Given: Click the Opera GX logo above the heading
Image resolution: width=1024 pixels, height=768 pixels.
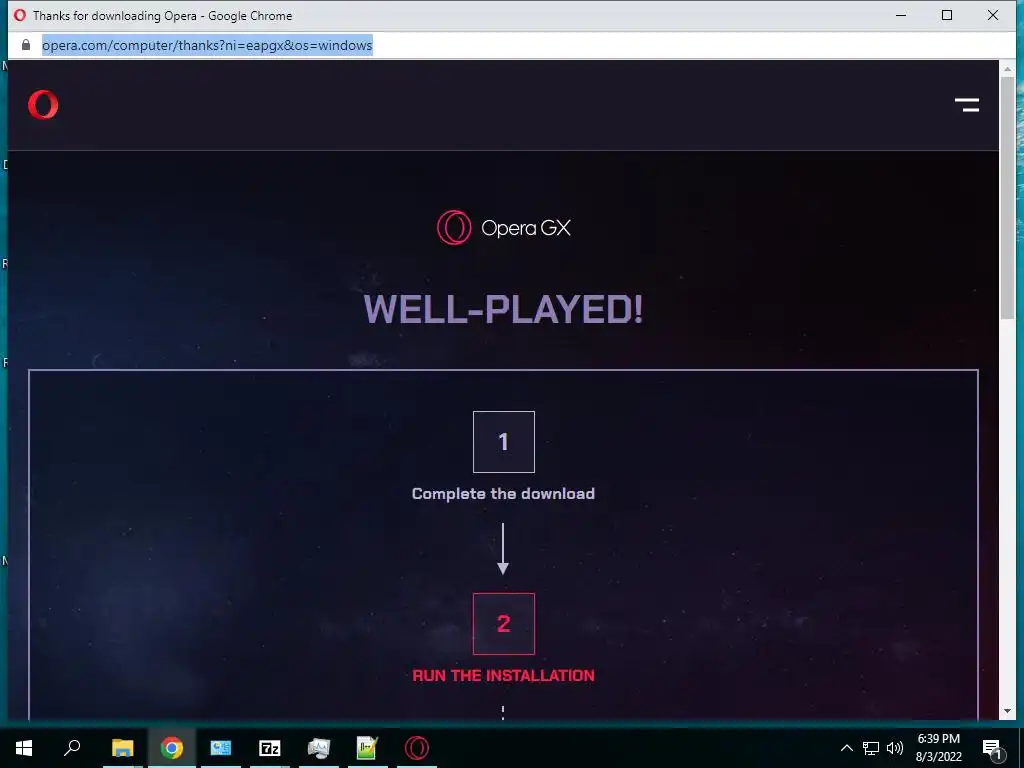Looking at the screenshot, I should point(504,227).
